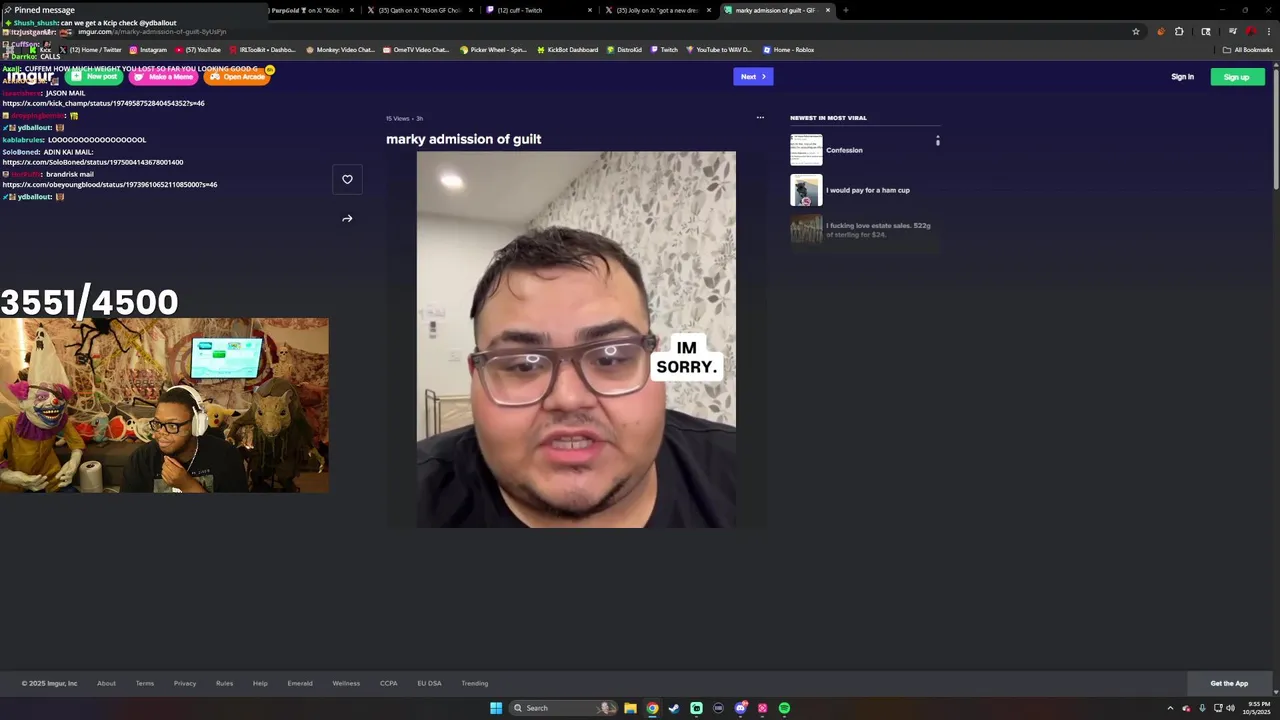The image size is (1280, 720).
Task: Open a new browser tab
Action: [846, 10]
